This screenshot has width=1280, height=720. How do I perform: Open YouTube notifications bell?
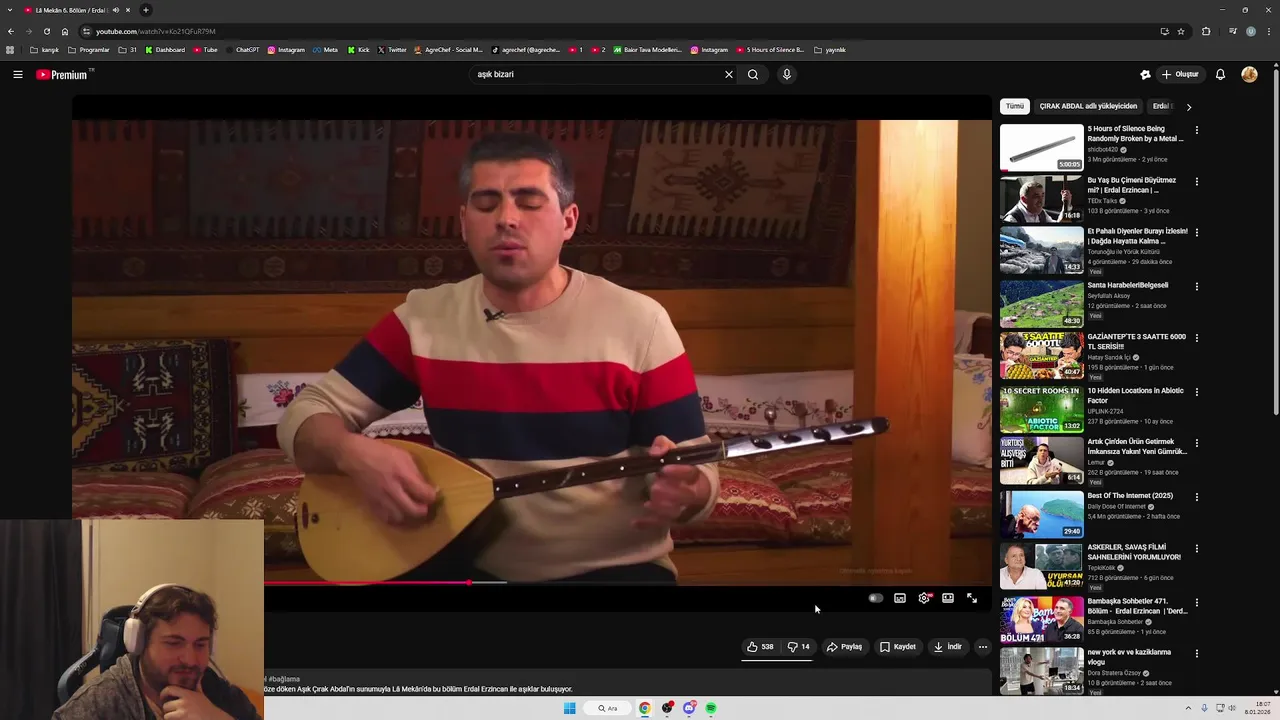tap(1220, 74)
